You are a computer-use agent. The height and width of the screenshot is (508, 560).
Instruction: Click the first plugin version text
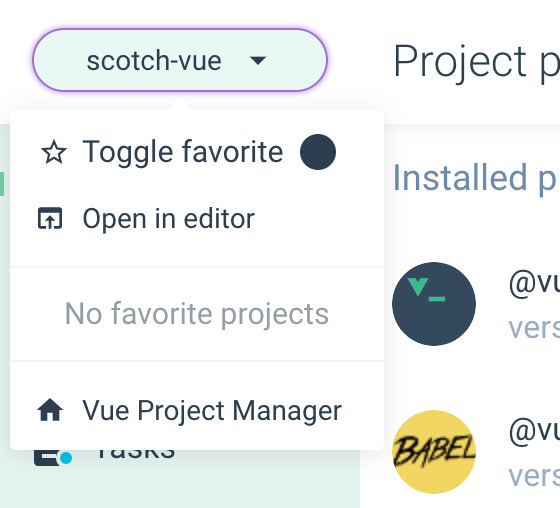[534, 328]
